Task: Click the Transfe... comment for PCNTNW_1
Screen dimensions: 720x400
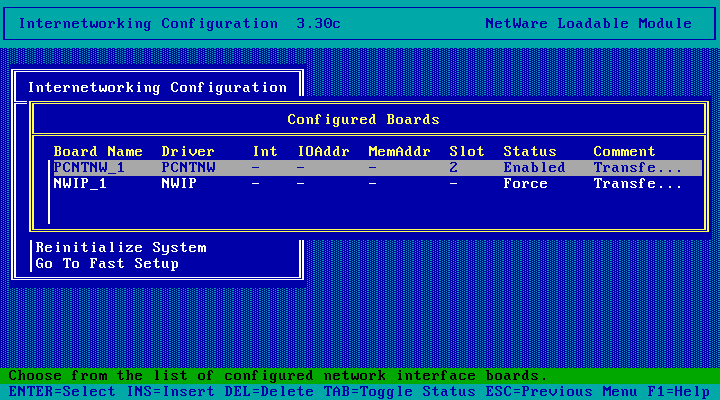Action: pos(637,168)
